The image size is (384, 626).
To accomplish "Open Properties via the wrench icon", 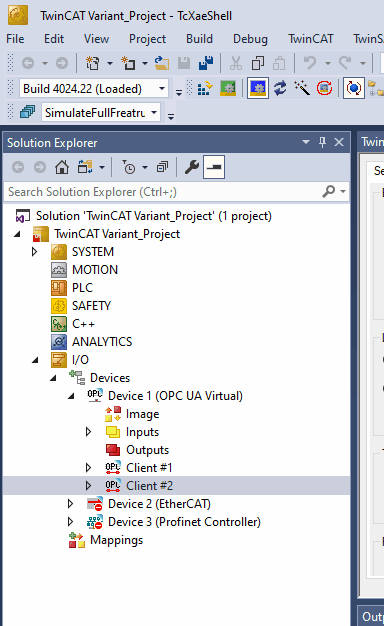I will click(192, 167).
